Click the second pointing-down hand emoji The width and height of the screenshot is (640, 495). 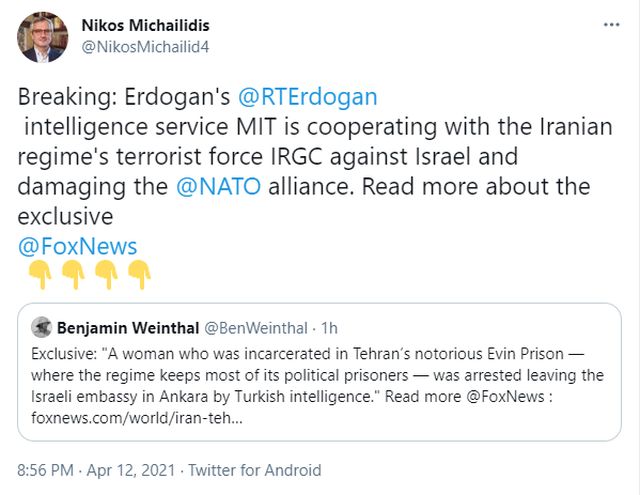click(73, 273)
